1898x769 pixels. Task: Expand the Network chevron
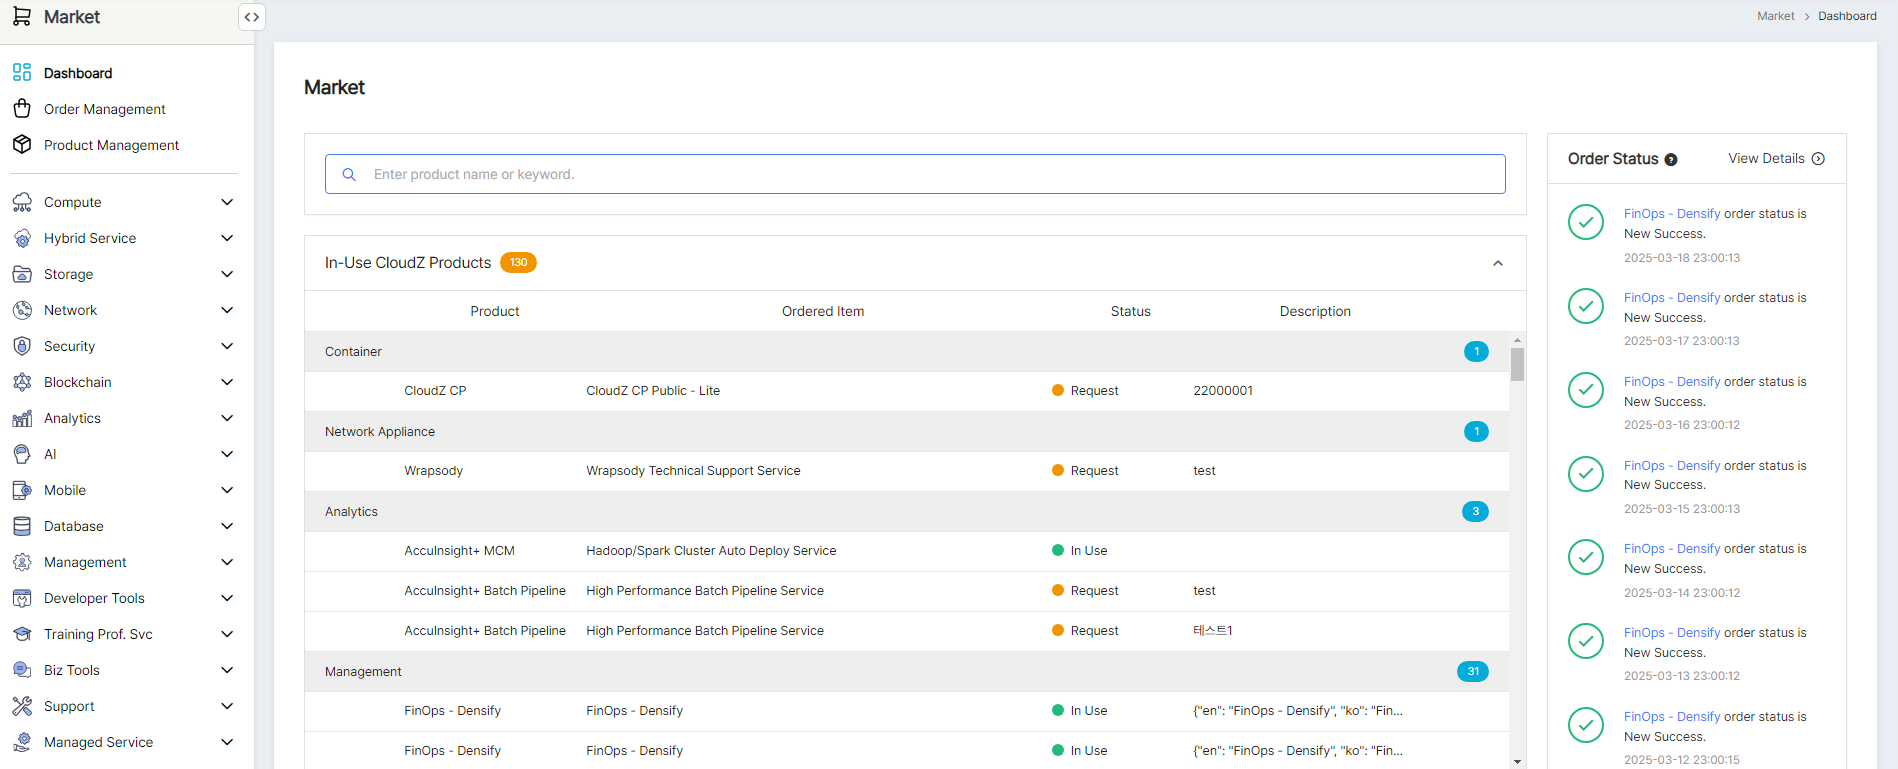[x=227, y=310]
